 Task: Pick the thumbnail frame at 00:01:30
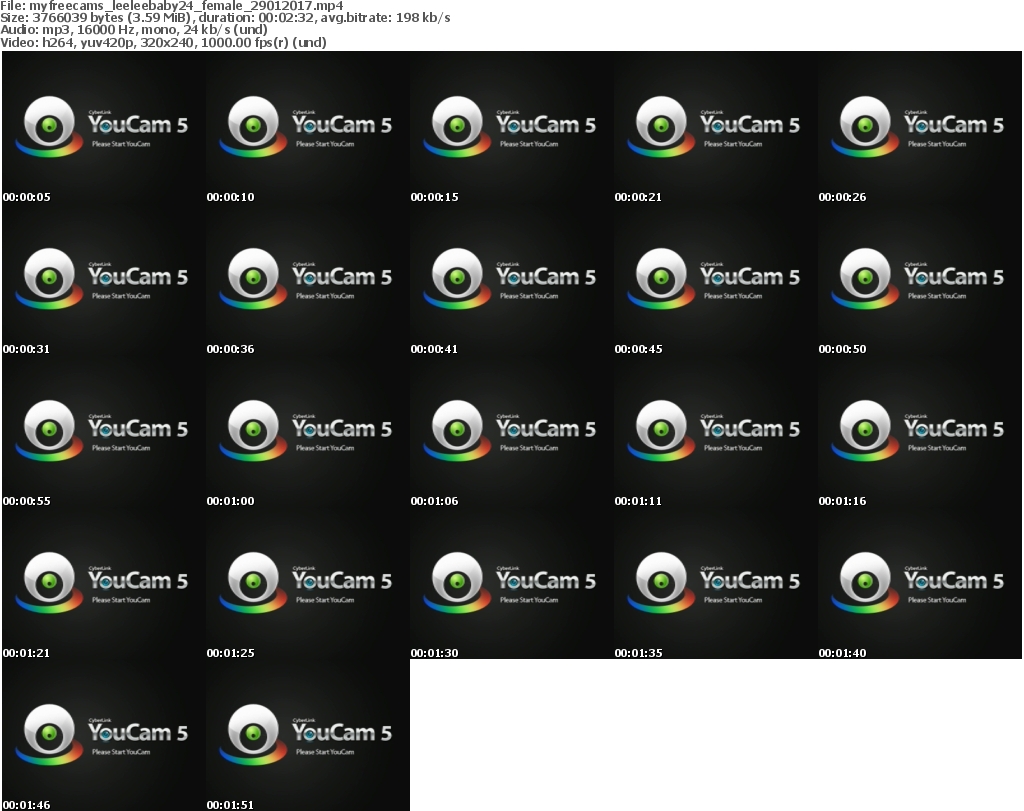pos(512,583)
